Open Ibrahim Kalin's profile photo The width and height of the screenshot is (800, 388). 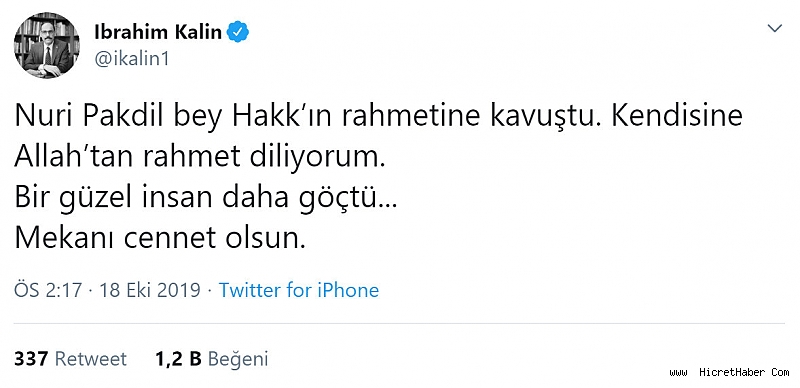[46, 45]
